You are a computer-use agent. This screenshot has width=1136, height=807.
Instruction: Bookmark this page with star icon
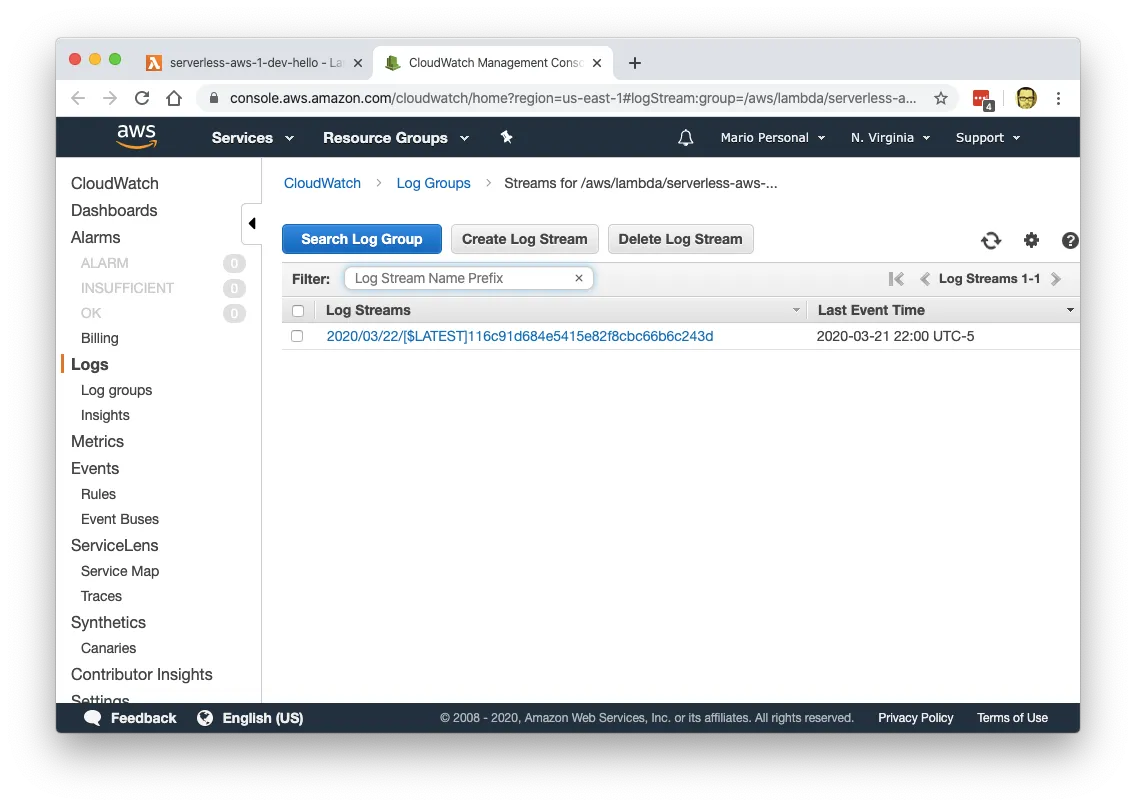click(x=940, y=99)
